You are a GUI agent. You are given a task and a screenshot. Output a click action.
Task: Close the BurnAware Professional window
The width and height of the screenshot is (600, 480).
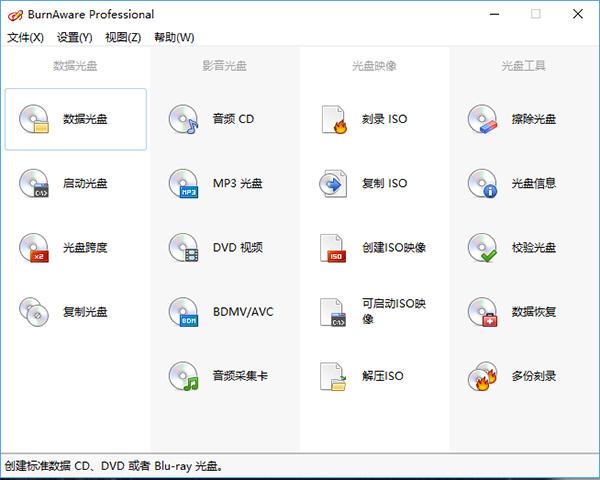[578, 15]
